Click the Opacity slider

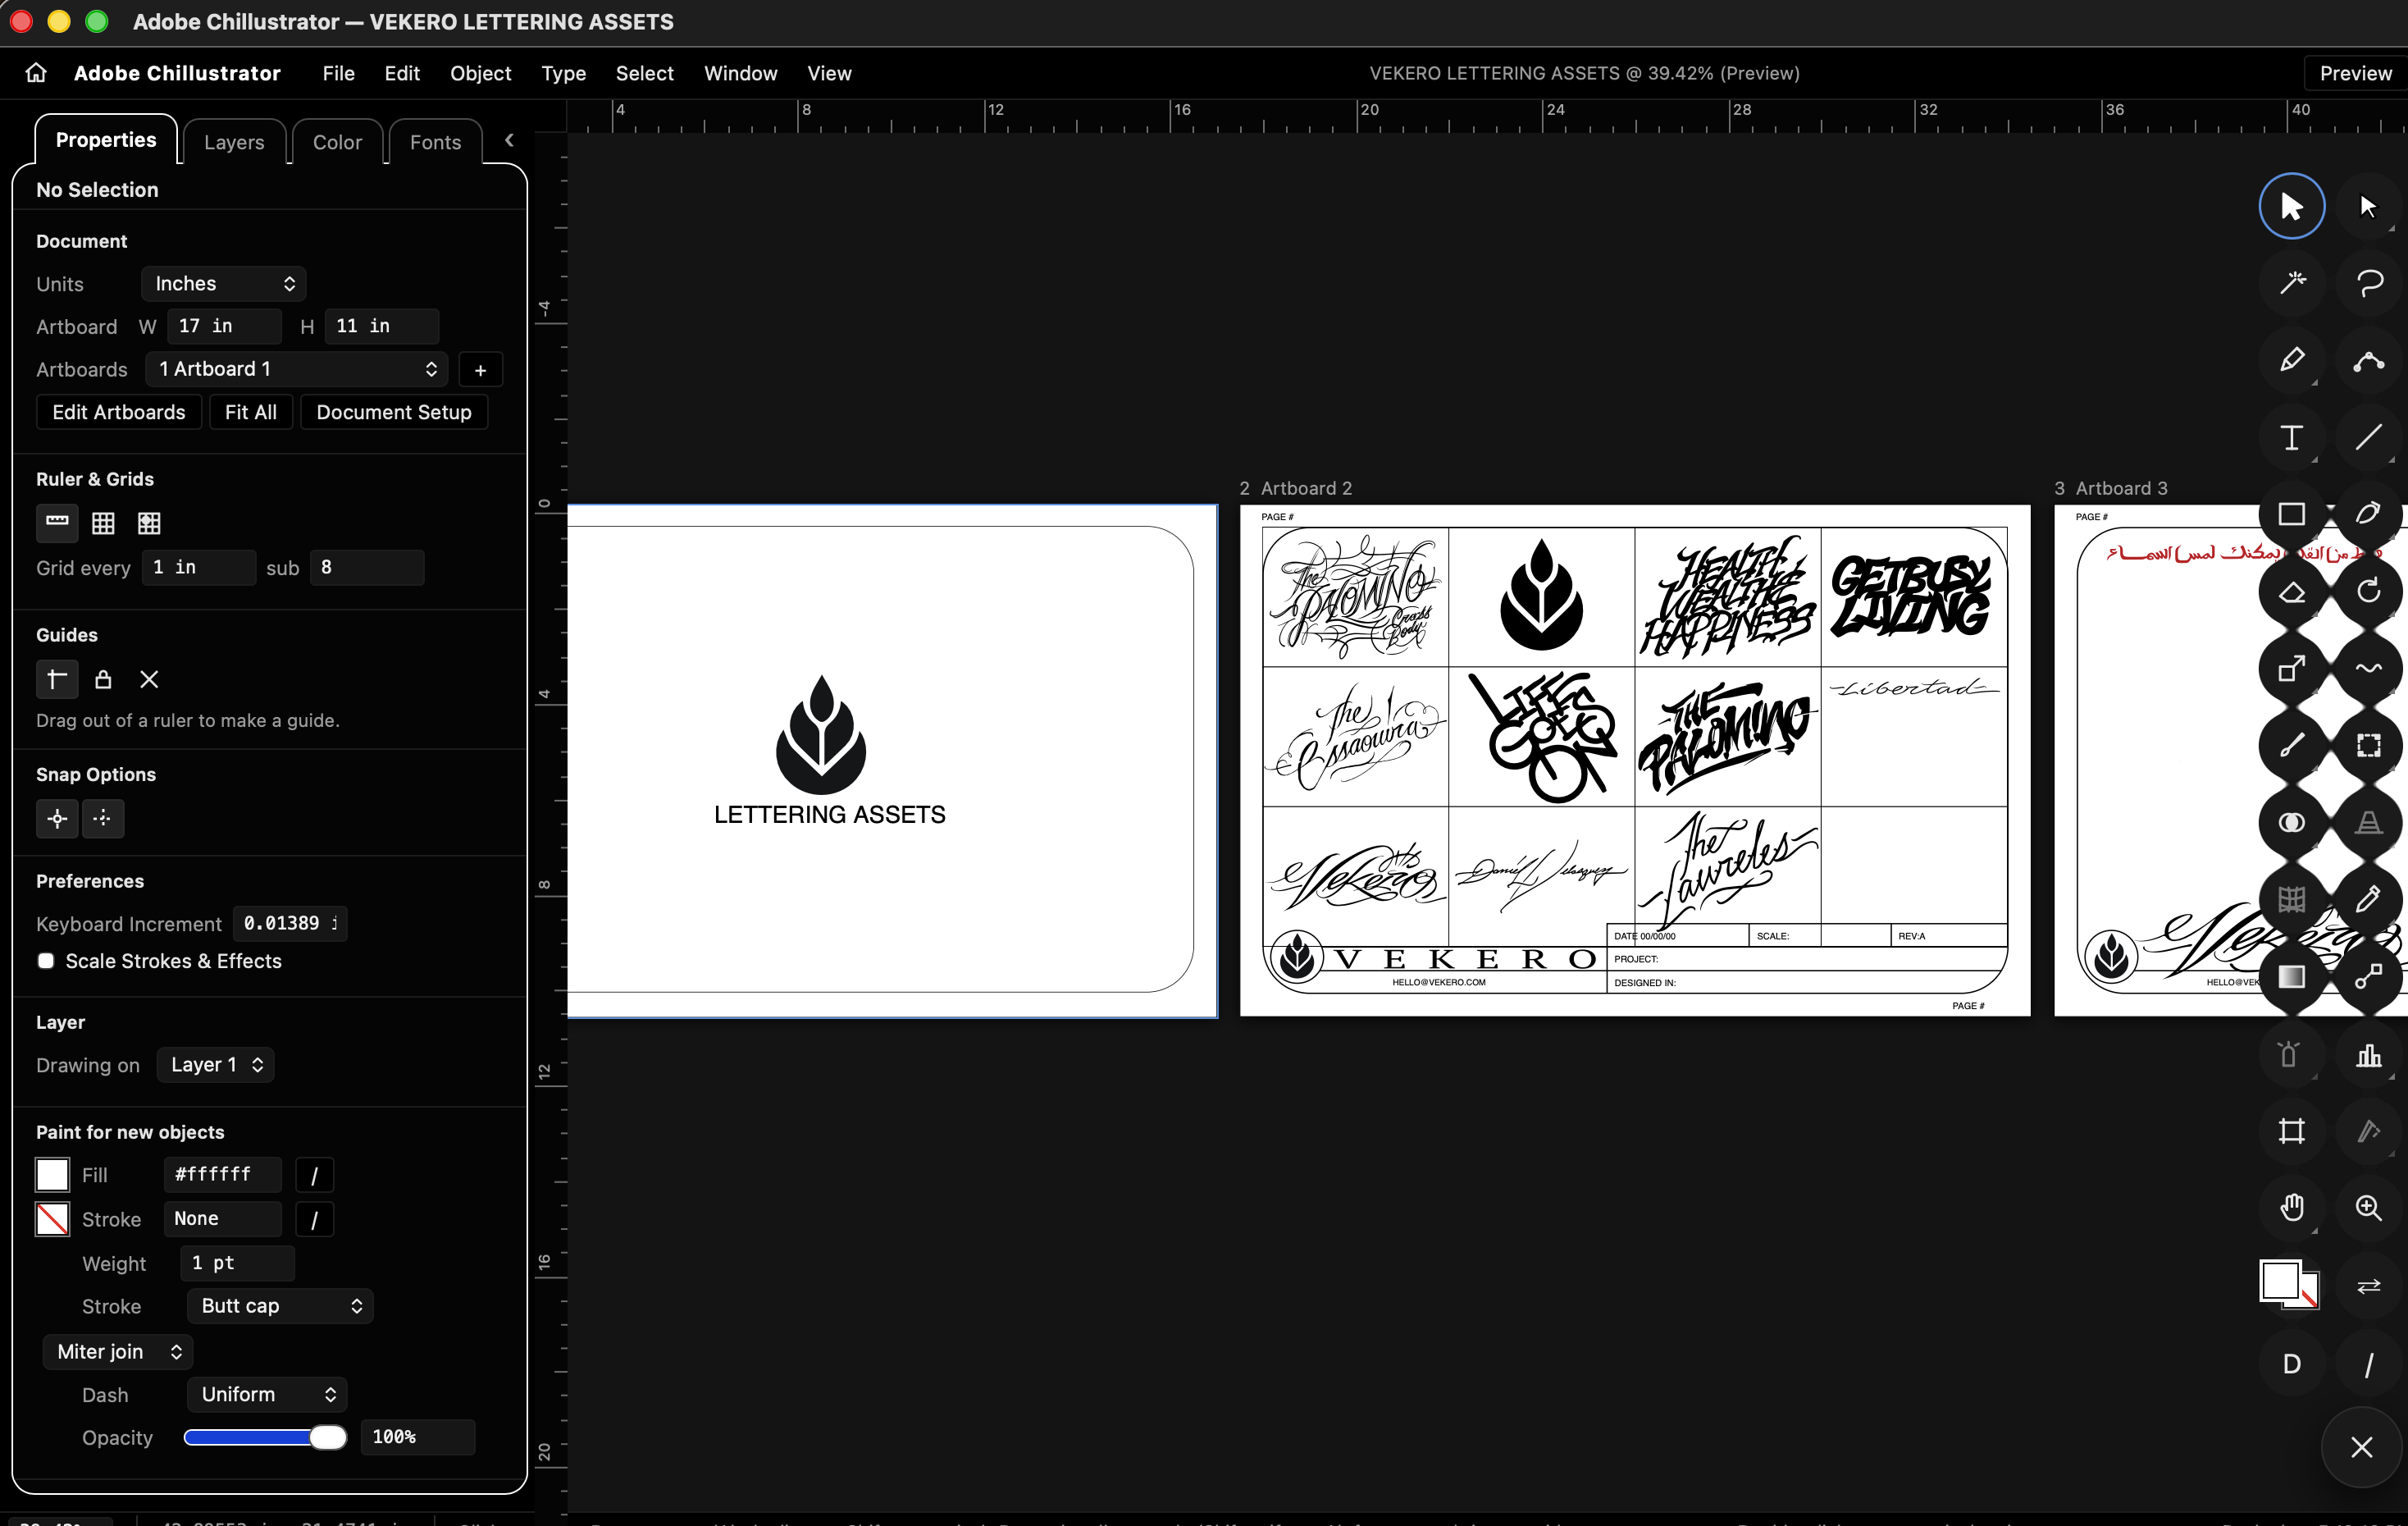point(265,1437)
